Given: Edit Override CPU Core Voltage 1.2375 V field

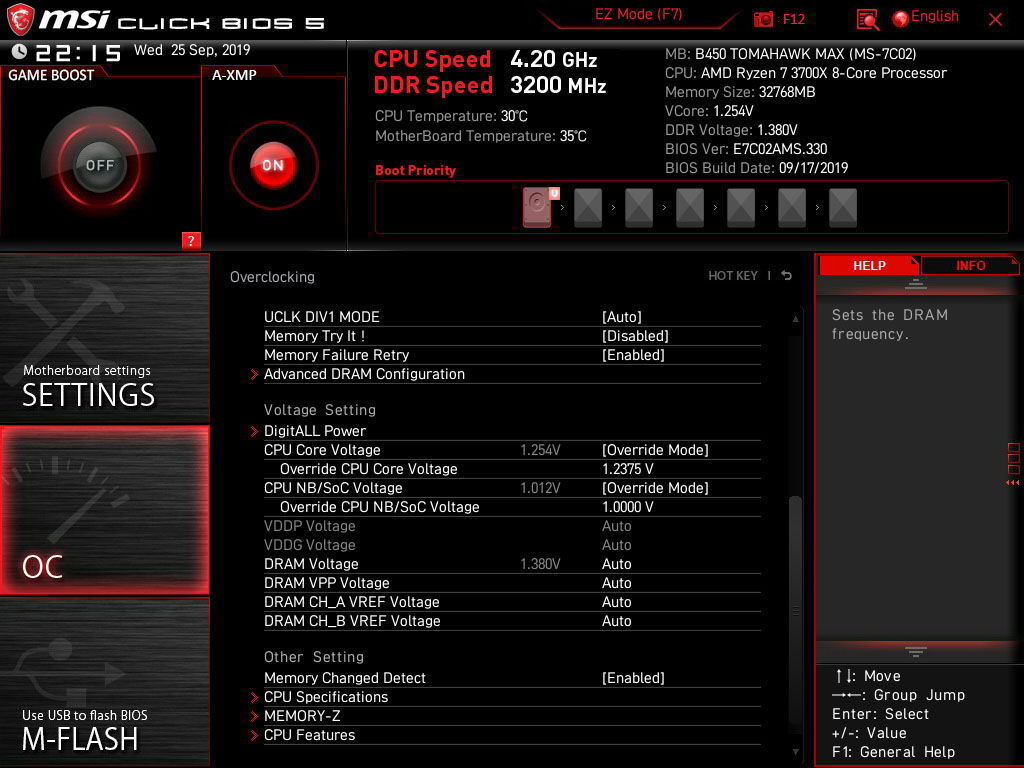Looking at the screenshot, I should click(628, 469).
